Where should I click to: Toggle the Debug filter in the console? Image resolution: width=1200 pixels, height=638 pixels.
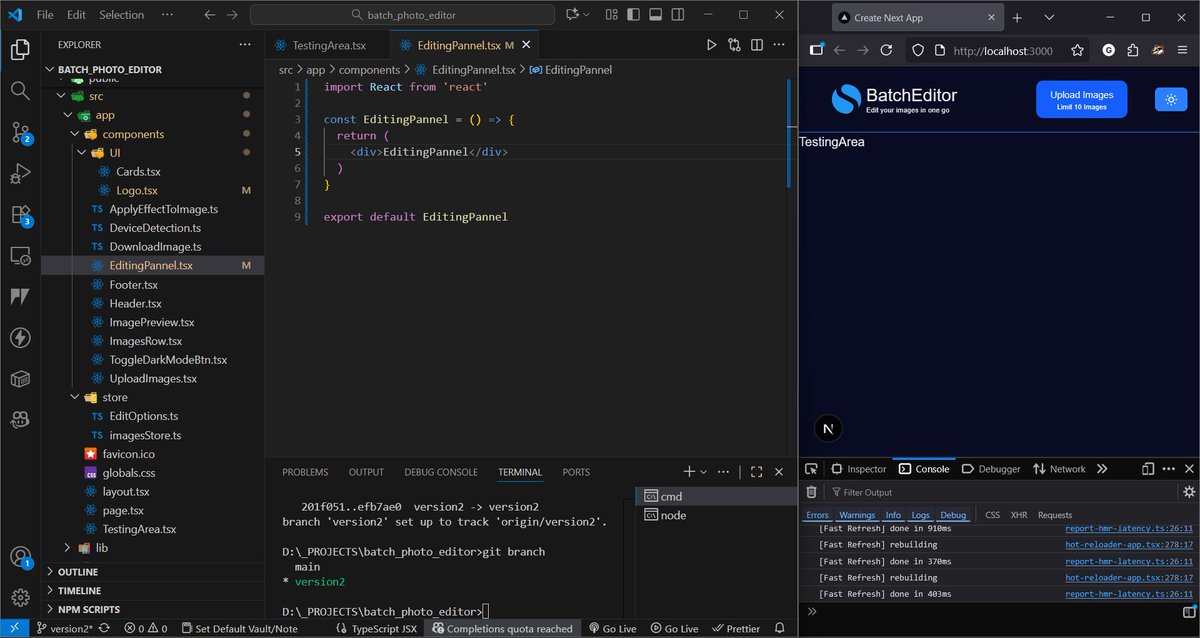pos(953,515)
